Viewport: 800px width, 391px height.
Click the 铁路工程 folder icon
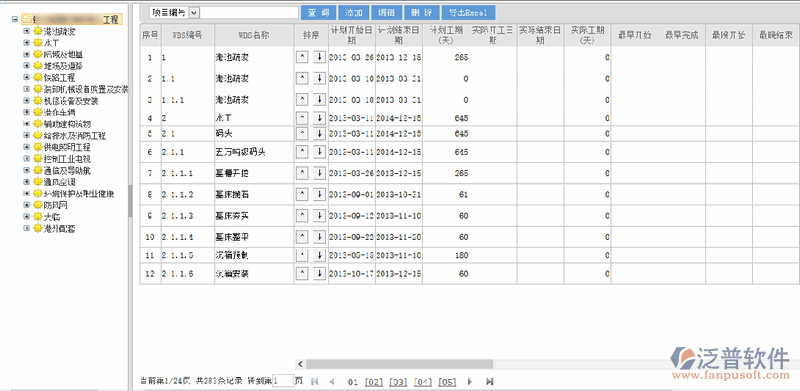(38, 78)
